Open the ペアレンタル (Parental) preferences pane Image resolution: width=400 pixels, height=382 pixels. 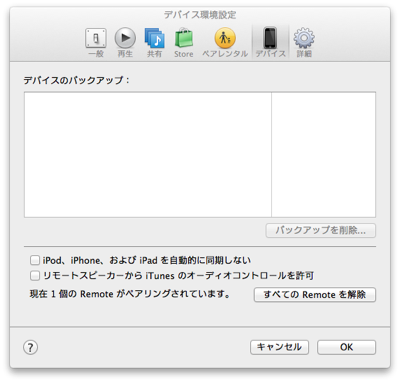click(x=225, y=43)
